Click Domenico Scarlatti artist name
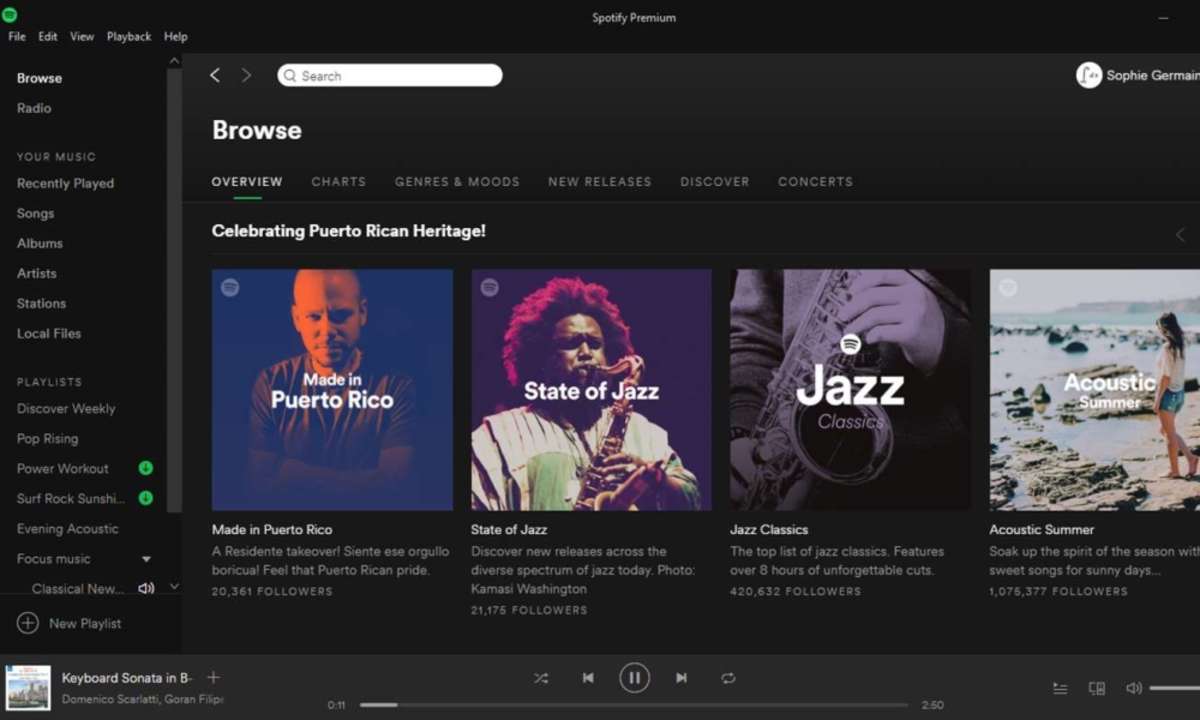This screenshot has height=720, width=1200. (110, 699)
